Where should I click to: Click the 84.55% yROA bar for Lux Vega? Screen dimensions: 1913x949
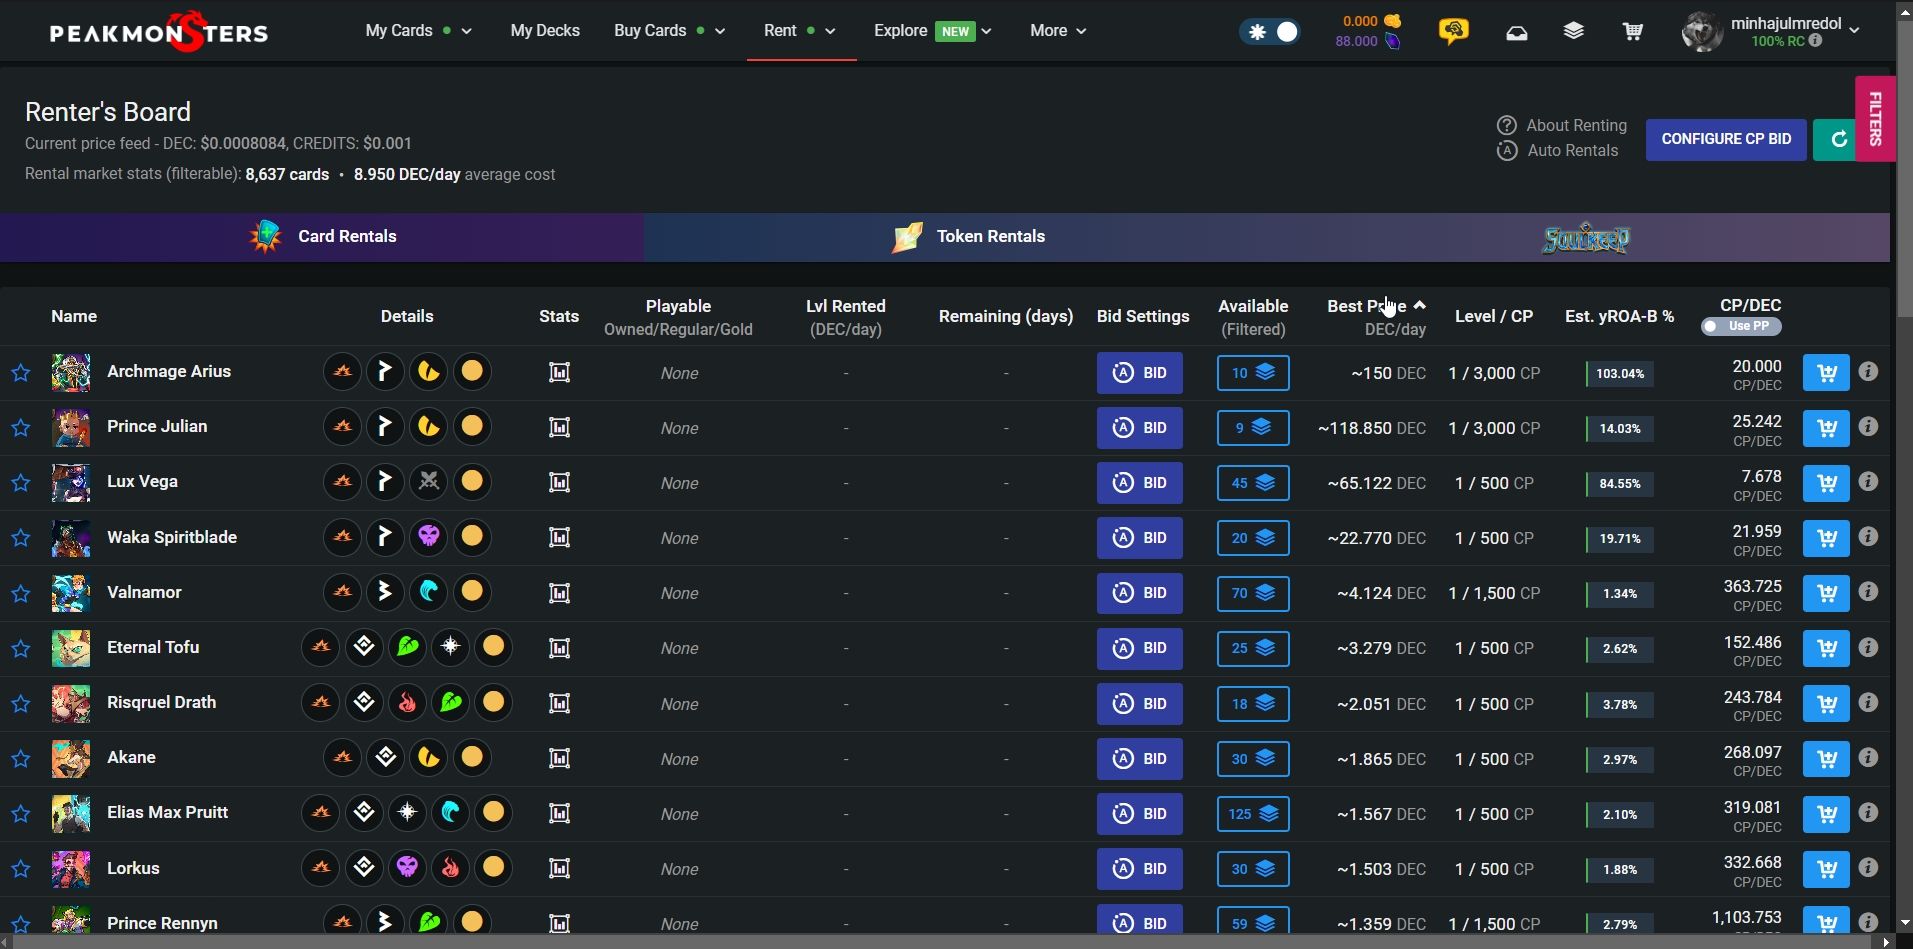point(1619,484)
